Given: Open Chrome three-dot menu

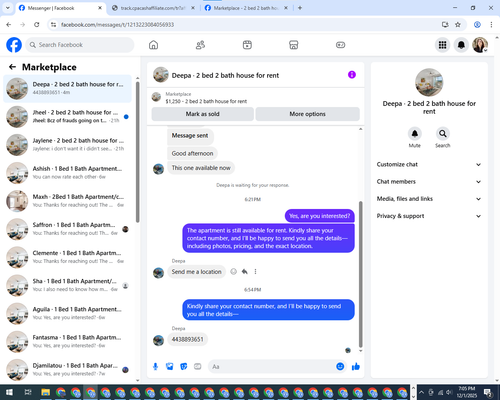Looking at the screenshot, I should [491, 25].
